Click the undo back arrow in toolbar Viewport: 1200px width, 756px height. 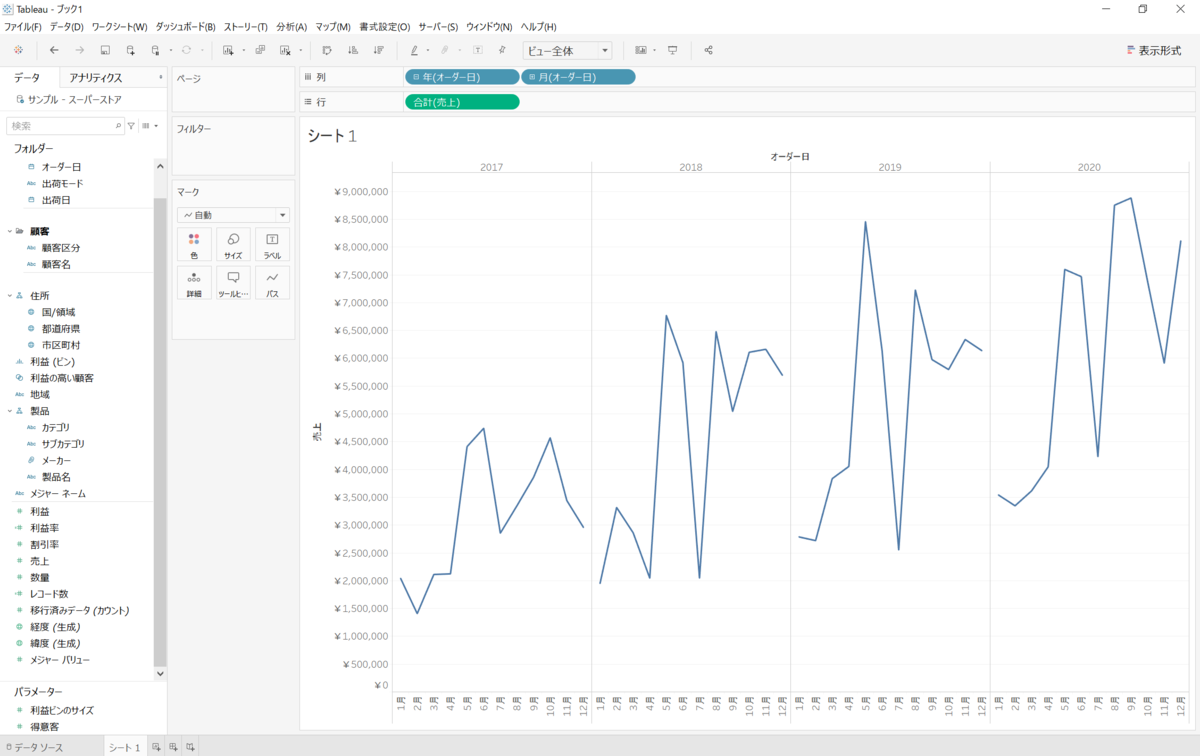click(x=54, y=50)
